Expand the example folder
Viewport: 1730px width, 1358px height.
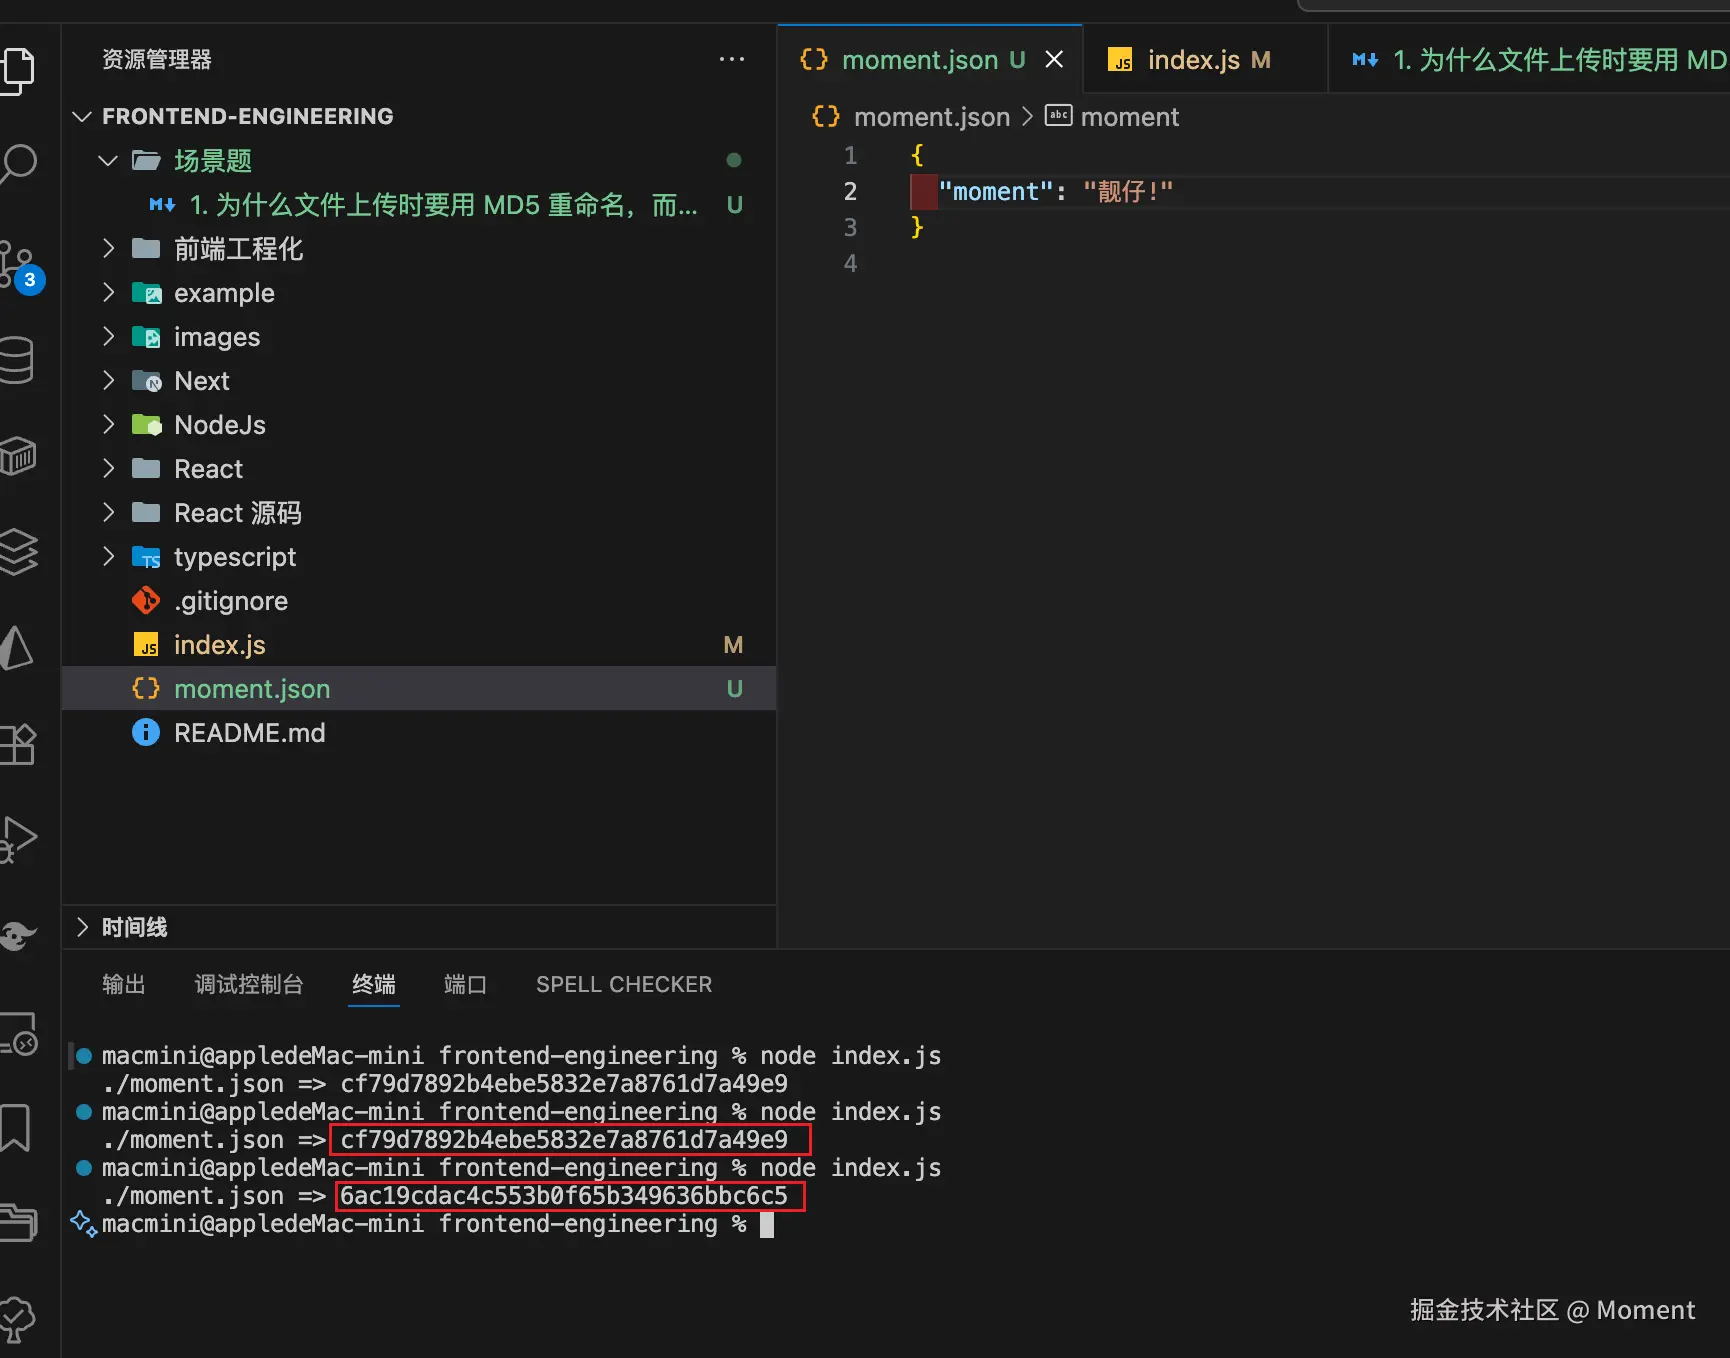[108, 293]
